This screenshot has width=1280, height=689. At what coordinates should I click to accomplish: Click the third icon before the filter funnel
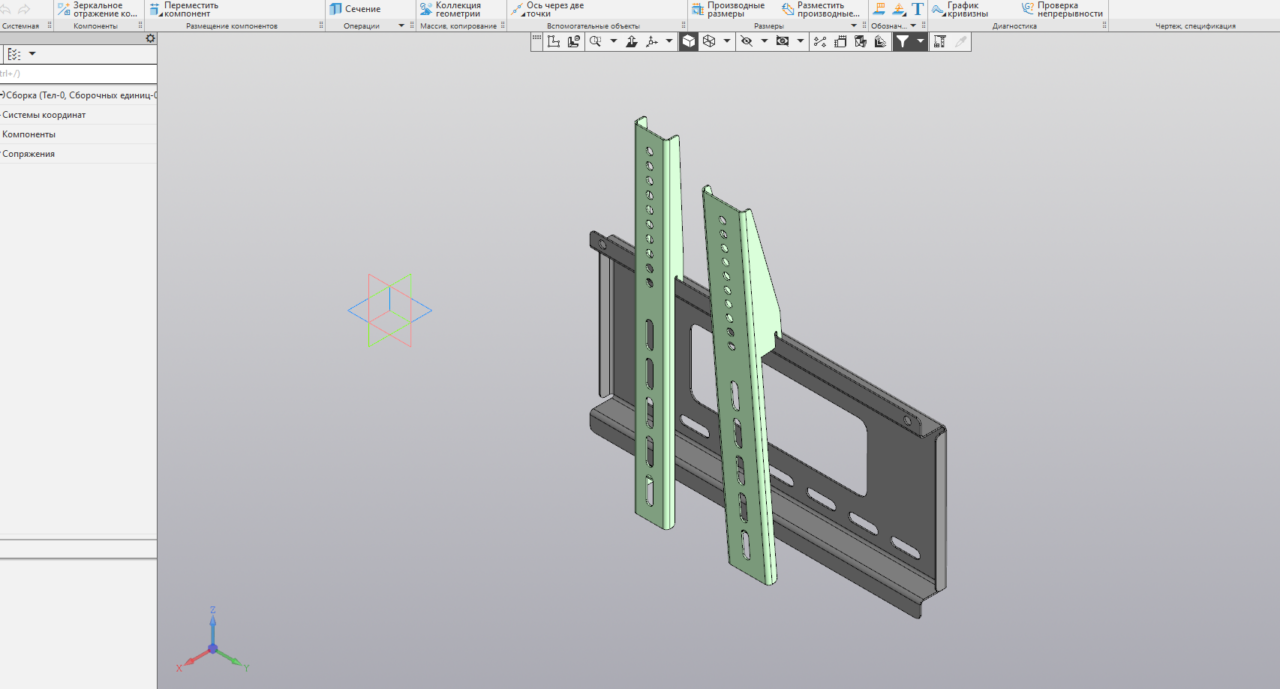(x=839, y=41)
